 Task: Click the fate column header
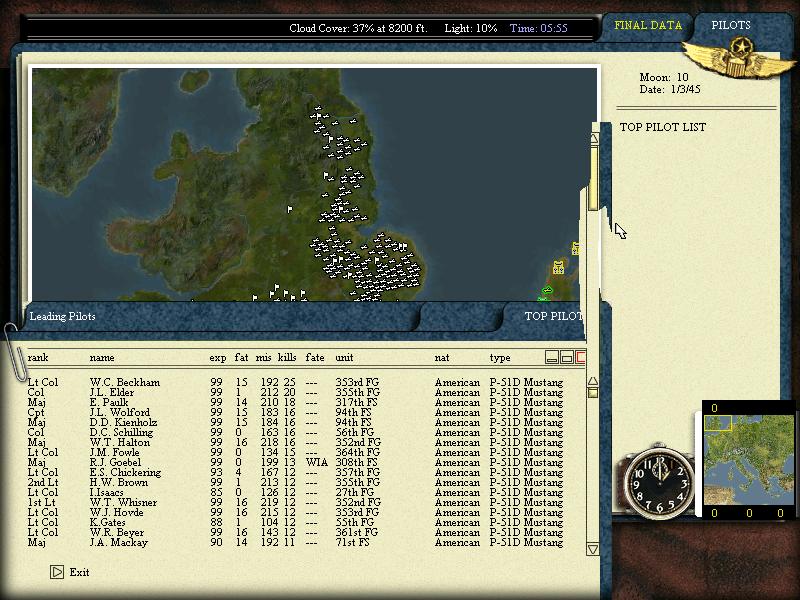pos(315,358)
